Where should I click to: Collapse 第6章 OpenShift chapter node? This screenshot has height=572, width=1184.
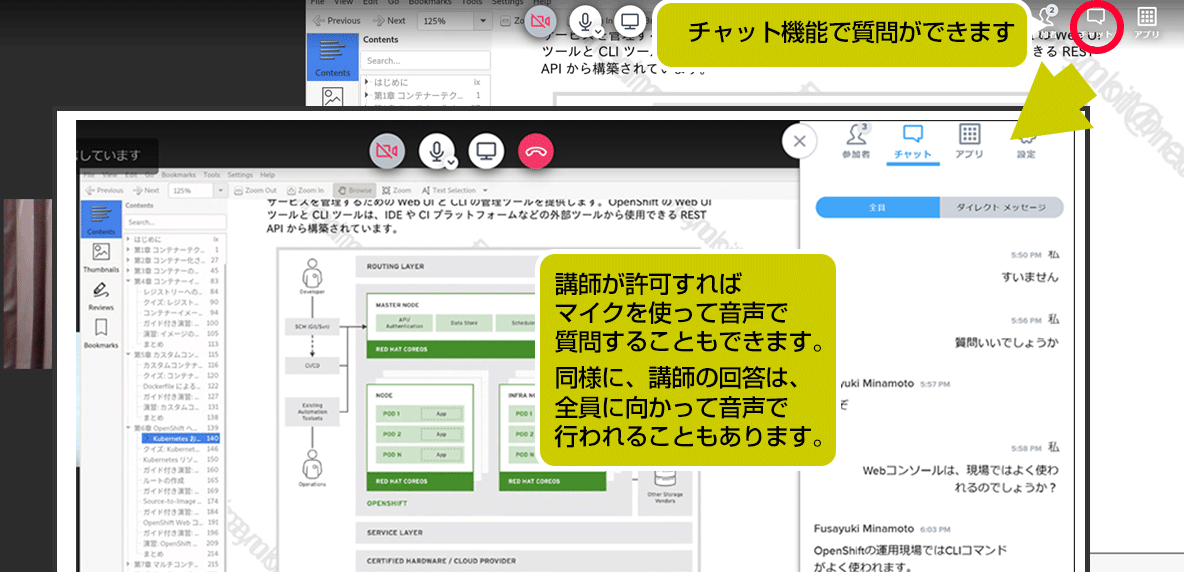click(x=129, y=427)
